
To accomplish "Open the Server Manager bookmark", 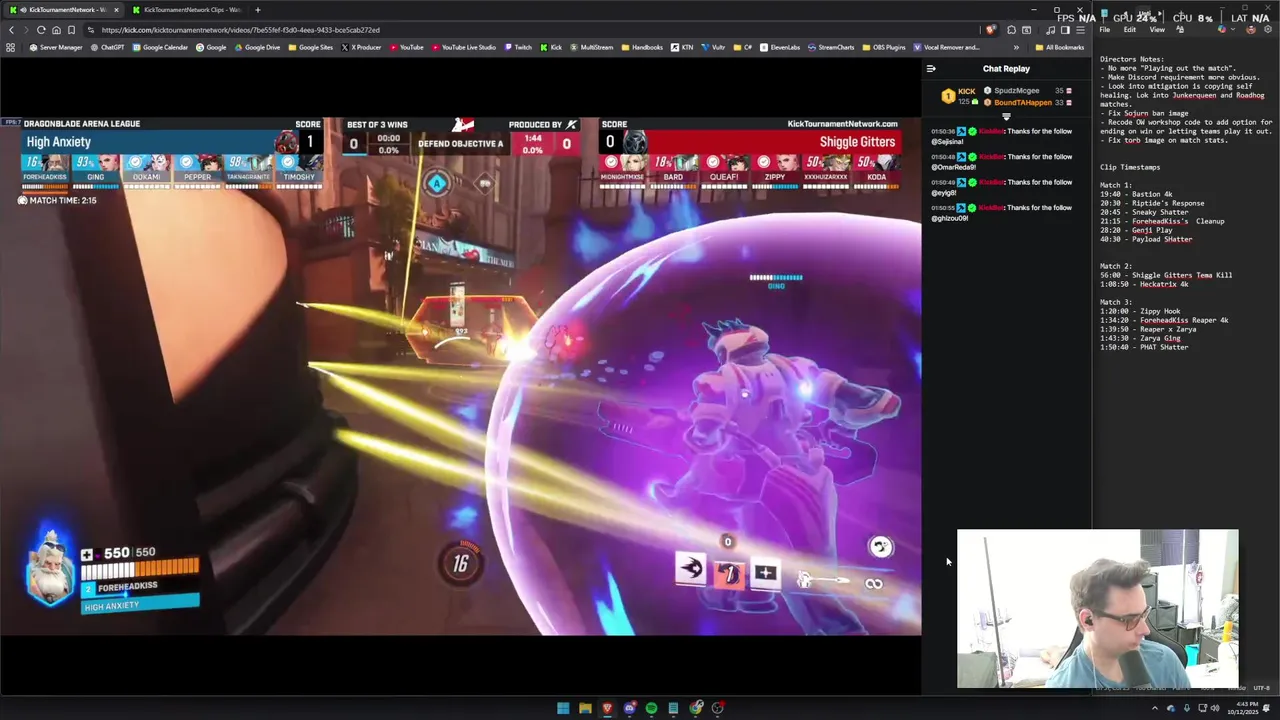I will (x=56, y=47).
